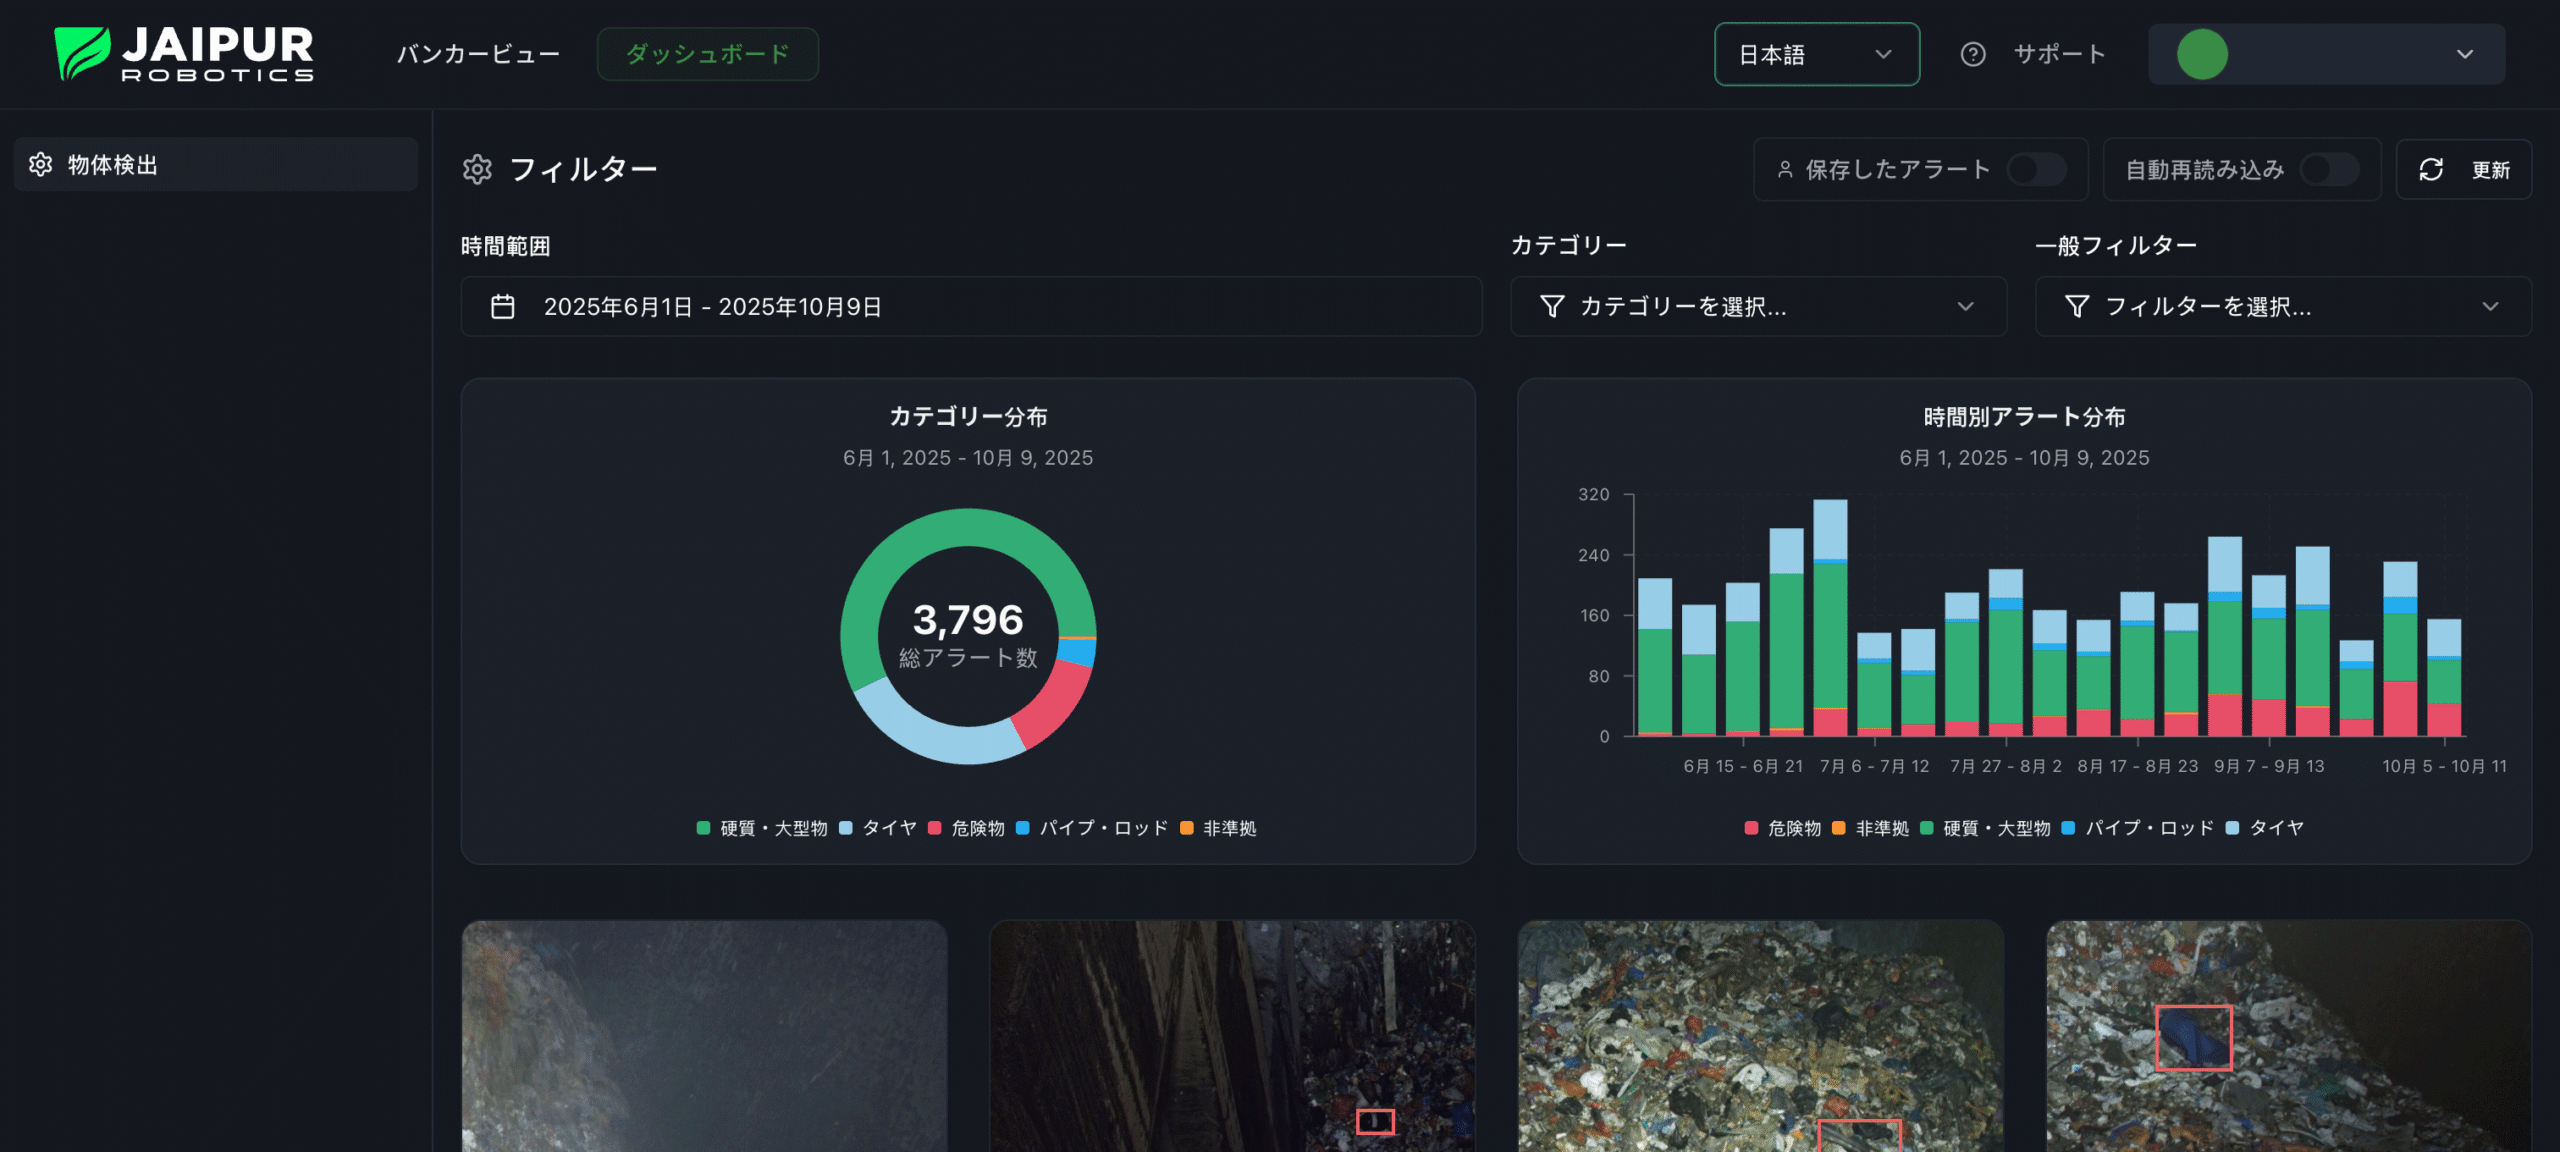Enable the 自動再読み込み switch
The width and height of the screenshot is (2560, 1152).
pyautogui.click(x=2329, y=170)
